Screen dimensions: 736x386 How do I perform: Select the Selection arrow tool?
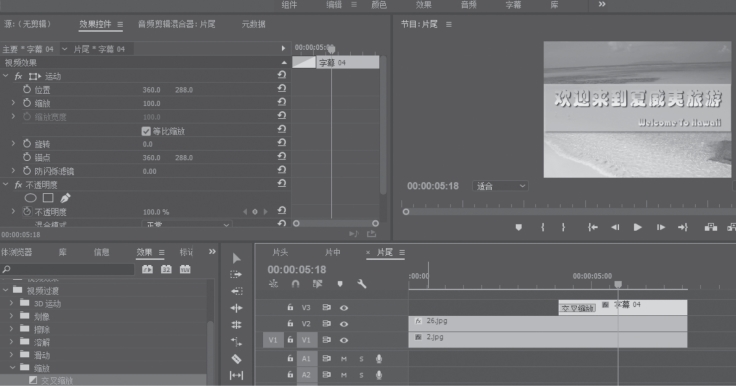click(236, 258)
